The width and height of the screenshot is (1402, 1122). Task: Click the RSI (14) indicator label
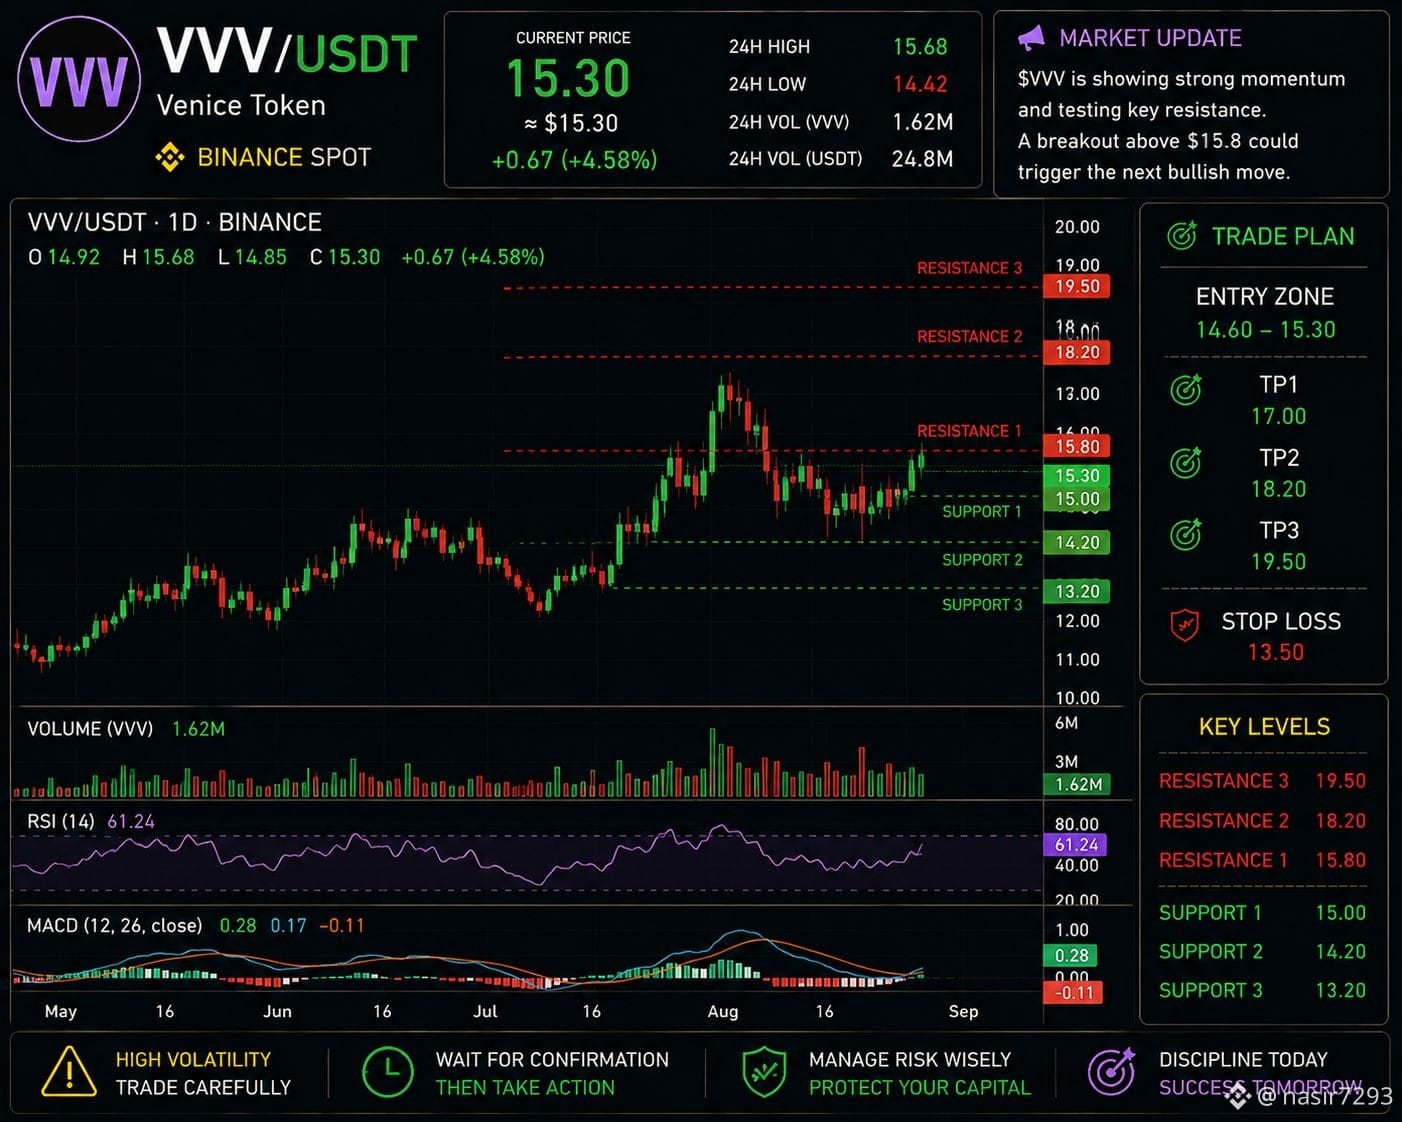[x=61, y=821]
